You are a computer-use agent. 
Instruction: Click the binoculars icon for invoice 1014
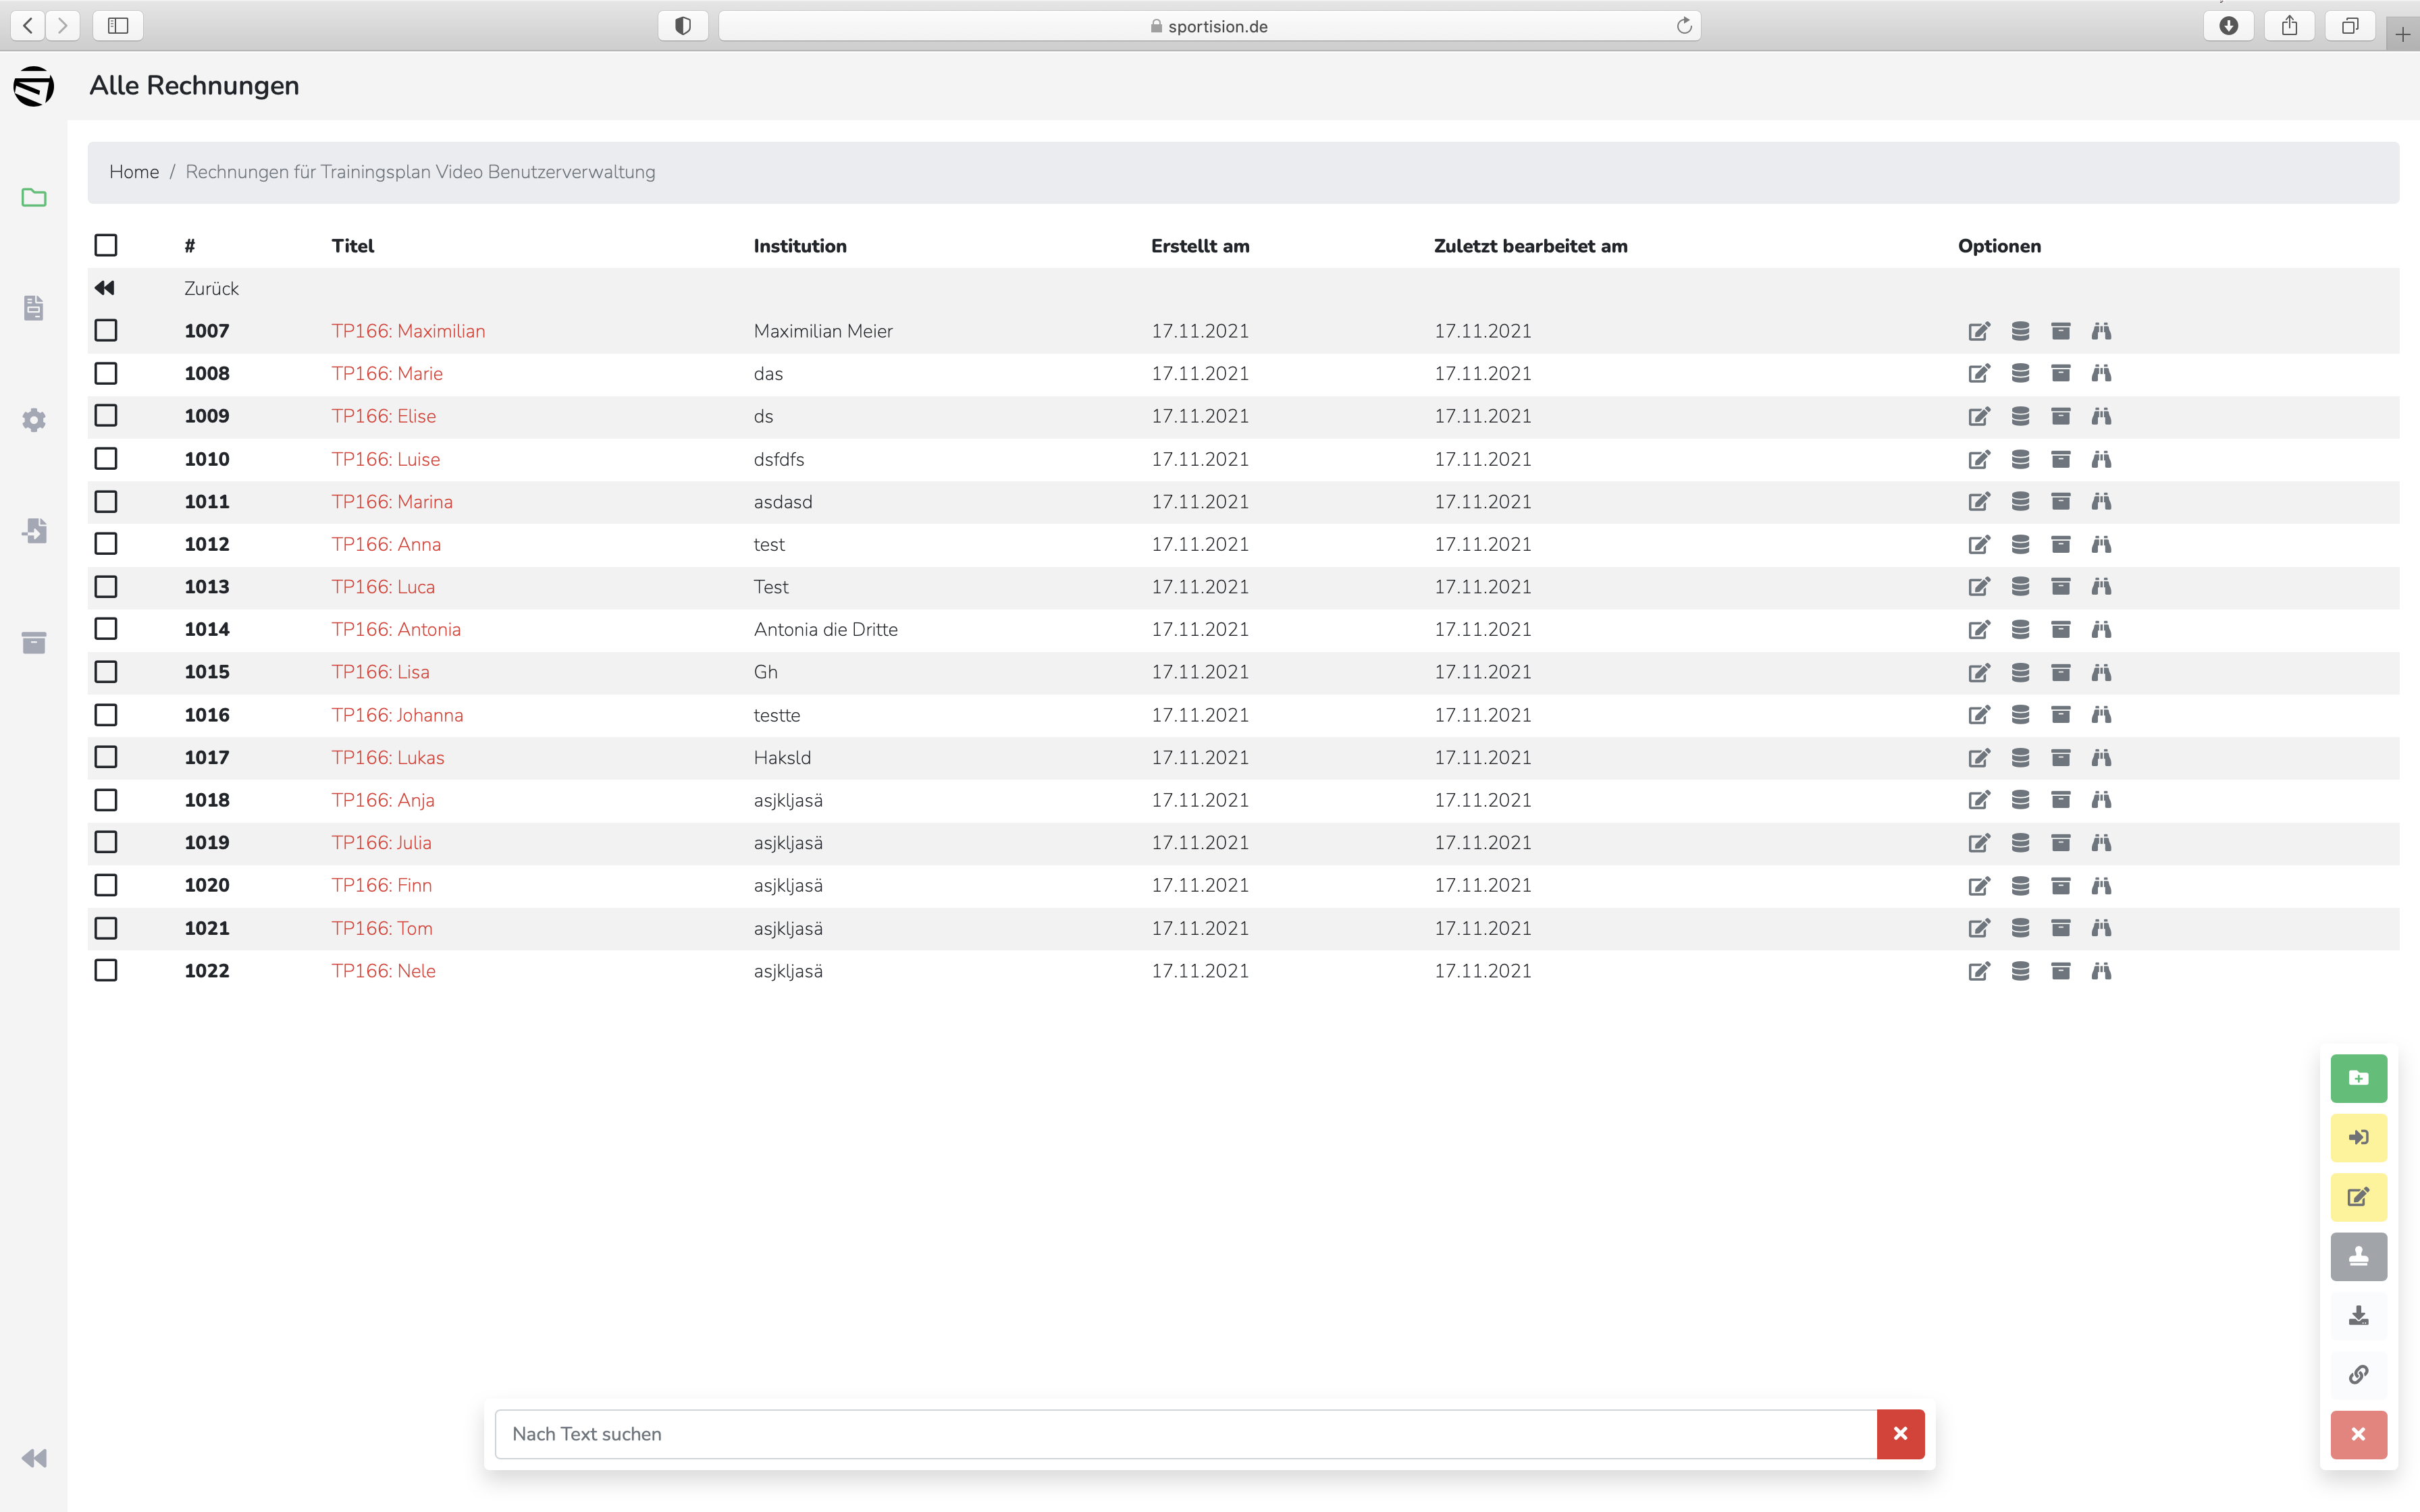coord(2101,630)
